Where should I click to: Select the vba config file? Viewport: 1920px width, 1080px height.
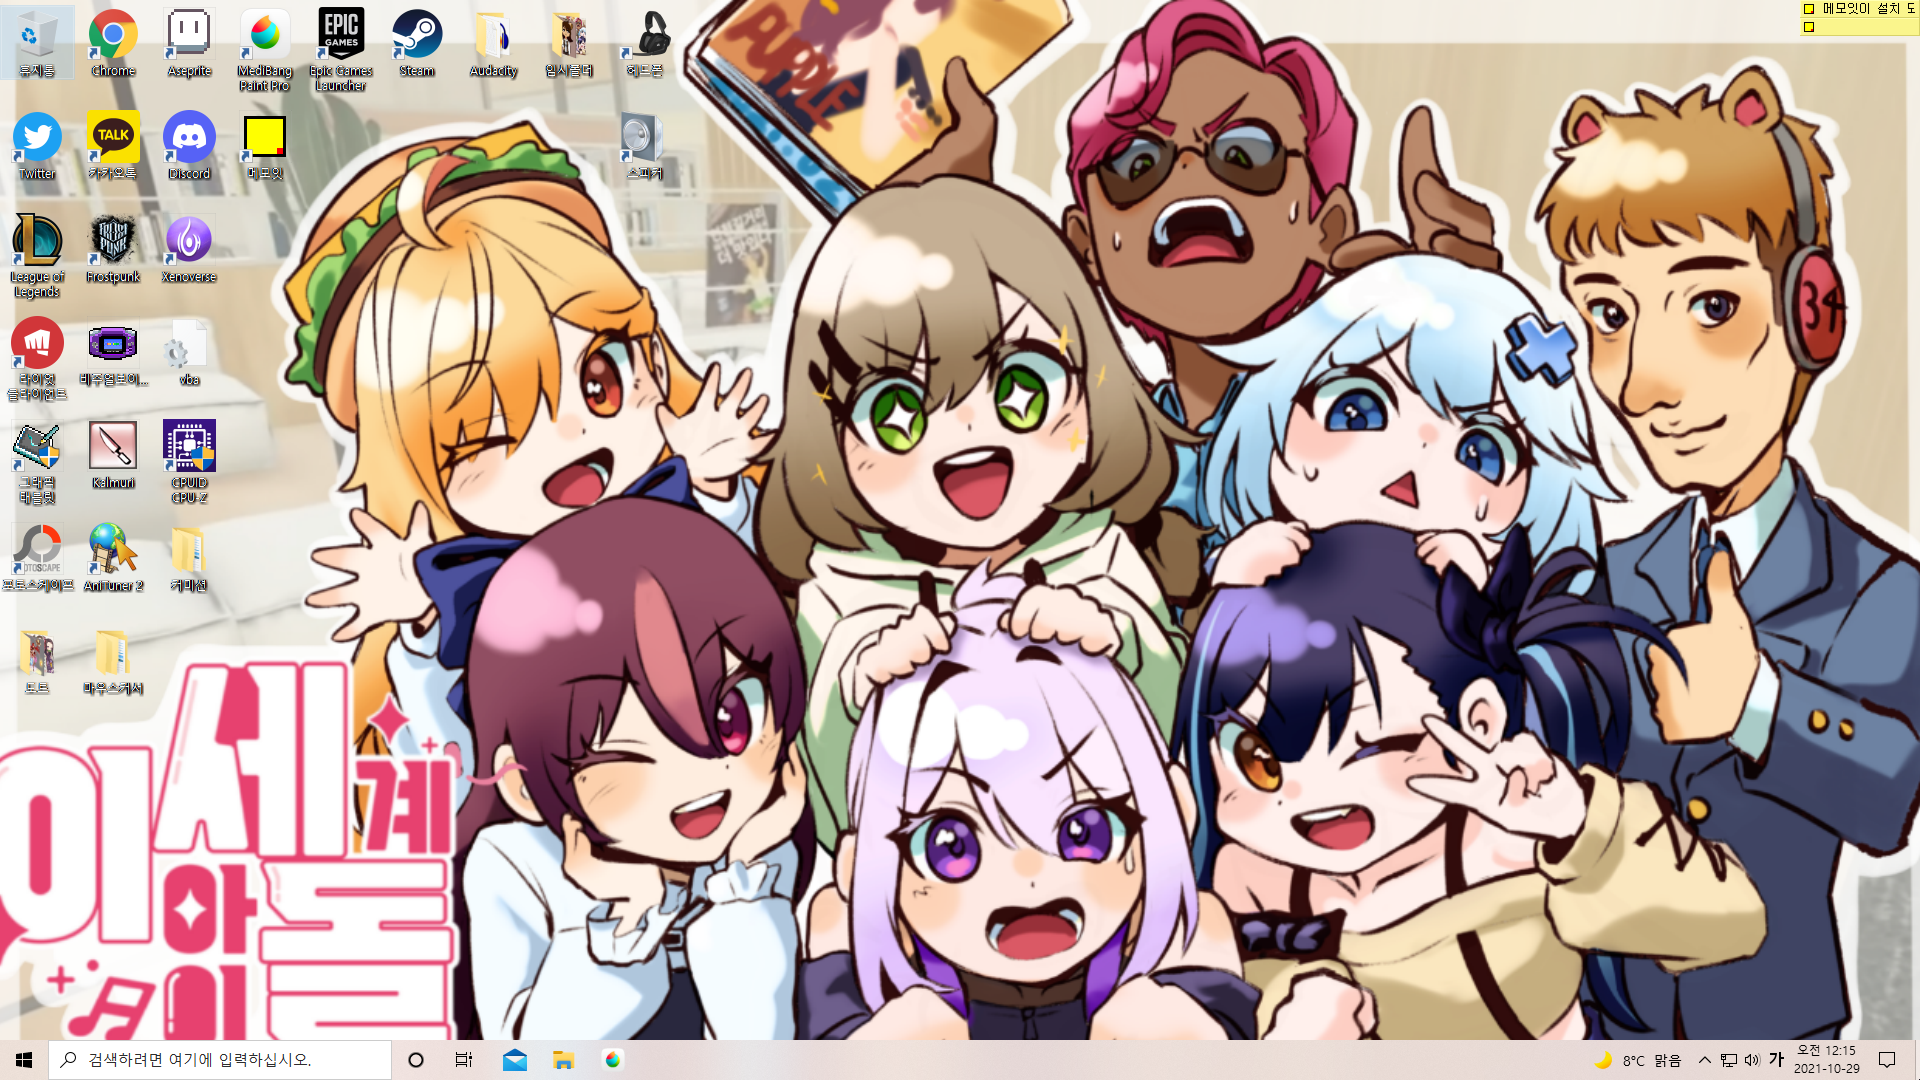189,352
